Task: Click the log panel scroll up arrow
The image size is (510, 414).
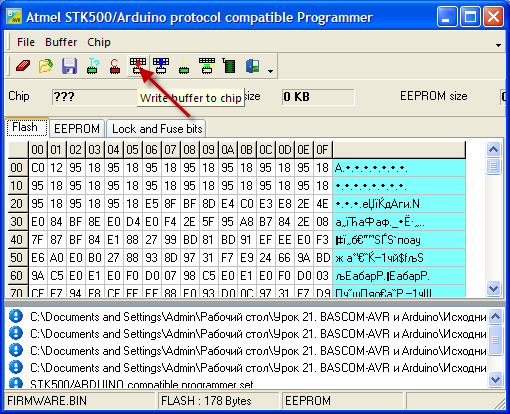Action: coord(495,316)
